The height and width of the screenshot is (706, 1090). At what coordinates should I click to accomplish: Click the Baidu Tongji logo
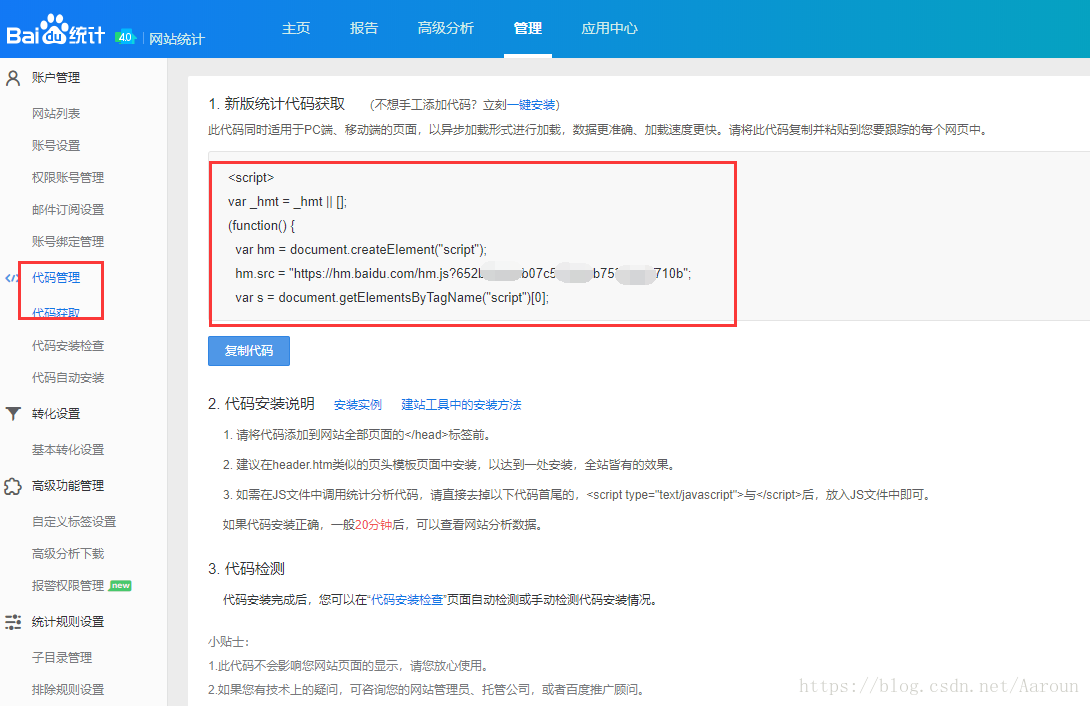point(56,31)
